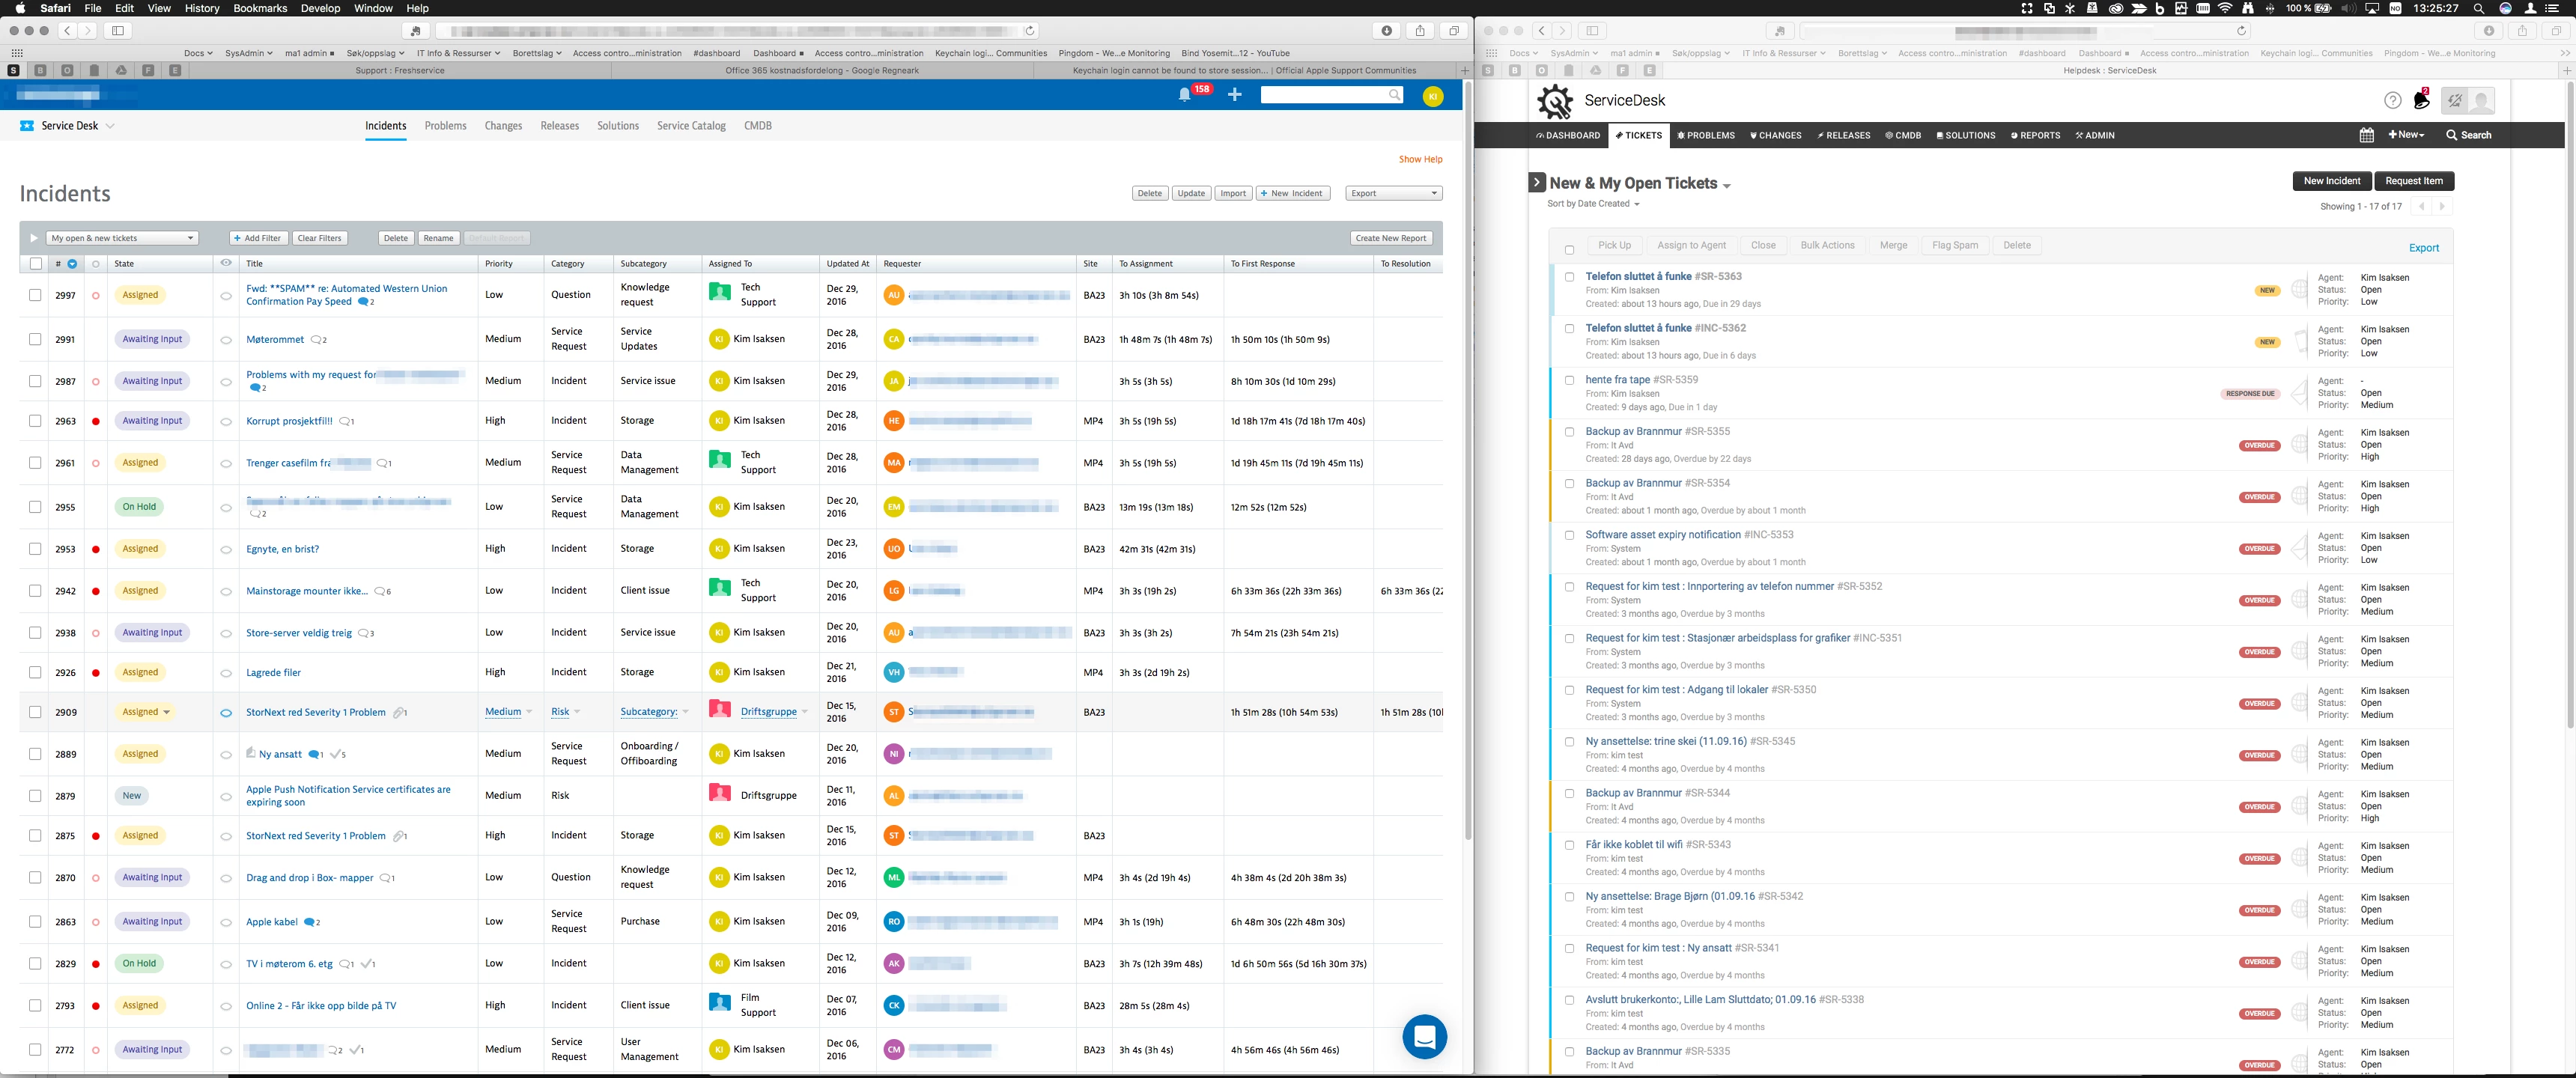
Task: Click the ServiceDesk profile picture
Action: tap(2480, 100)
